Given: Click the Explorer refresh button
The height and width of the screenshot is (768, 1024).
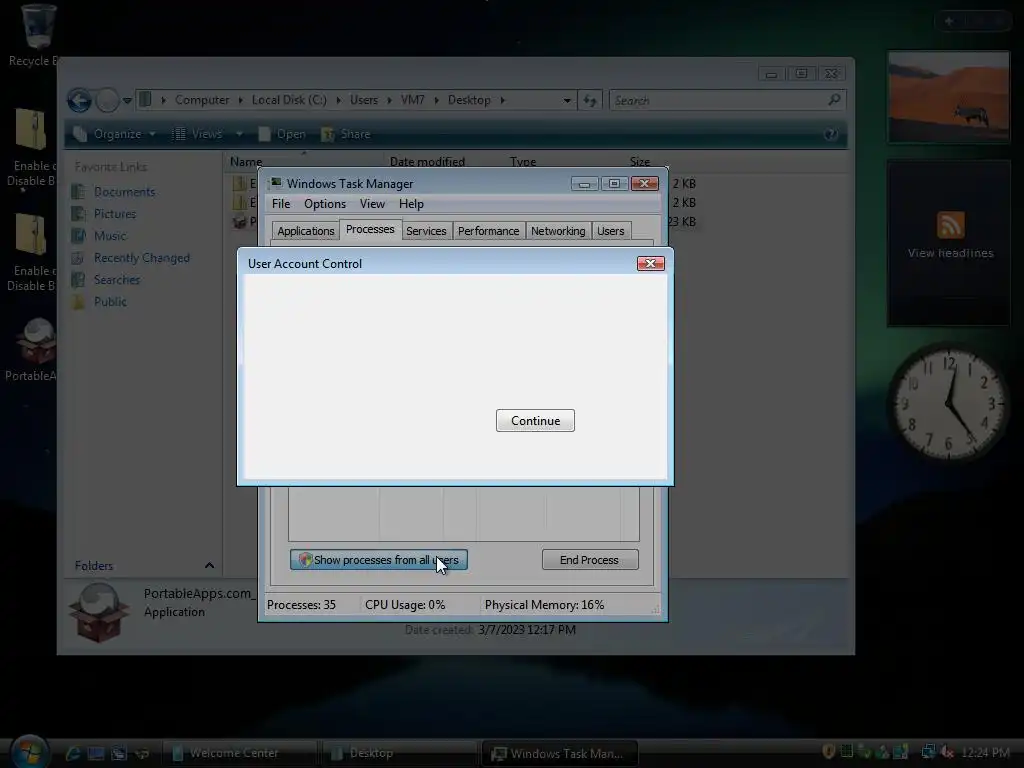Looking at the screenshot, I should pos(590,101).
